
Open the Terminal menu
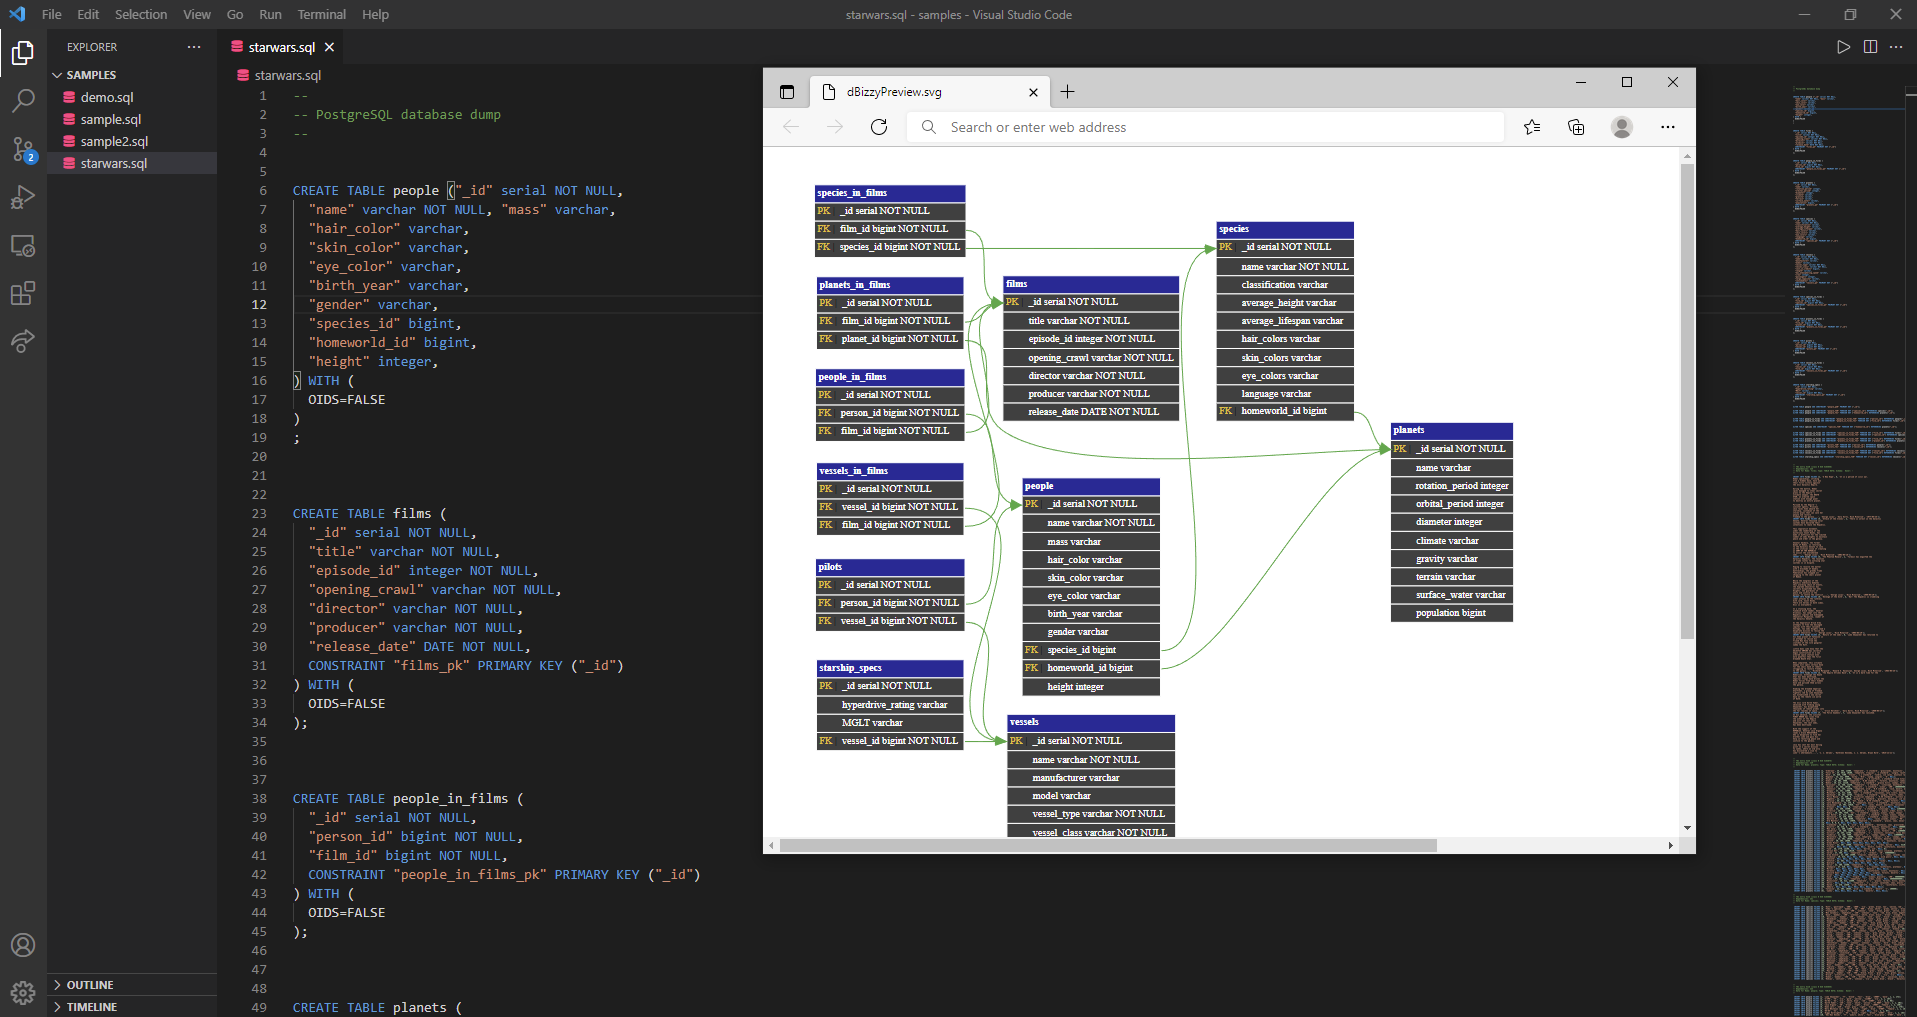pyautogui.click(x=321, y=14)
